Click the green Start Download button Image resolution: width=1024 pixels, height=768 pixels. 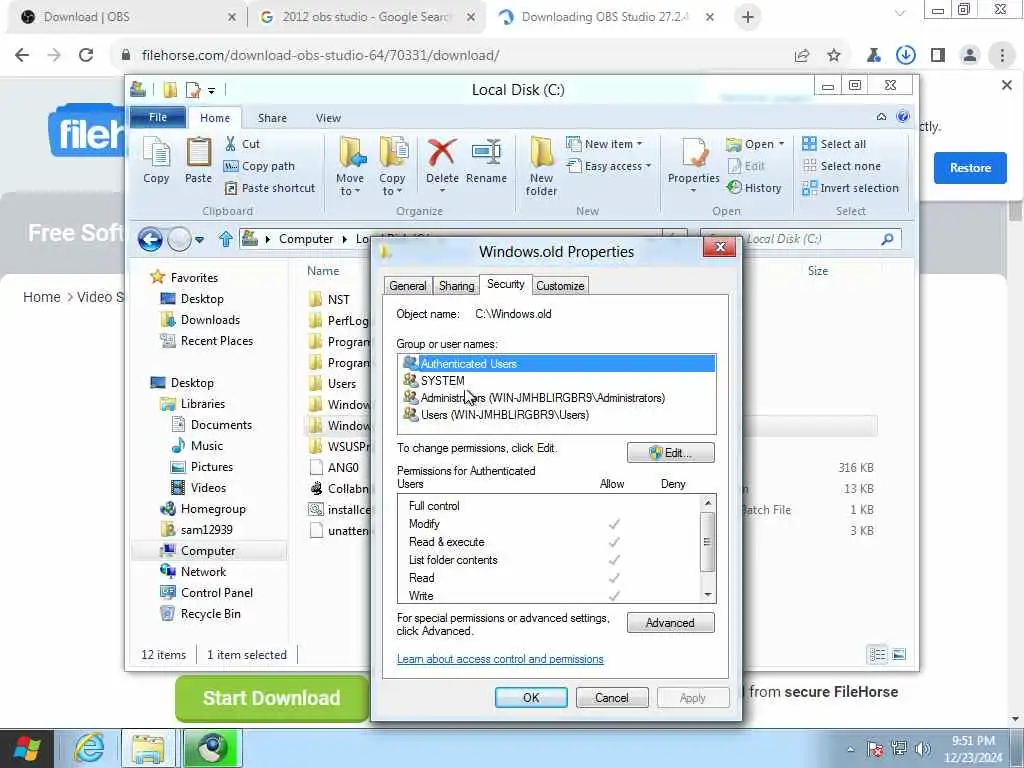point(272,697)
